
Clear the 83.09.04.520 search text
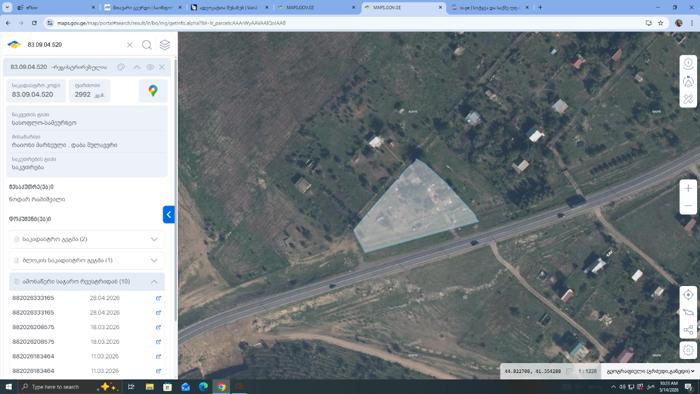[x=129, y=45]
